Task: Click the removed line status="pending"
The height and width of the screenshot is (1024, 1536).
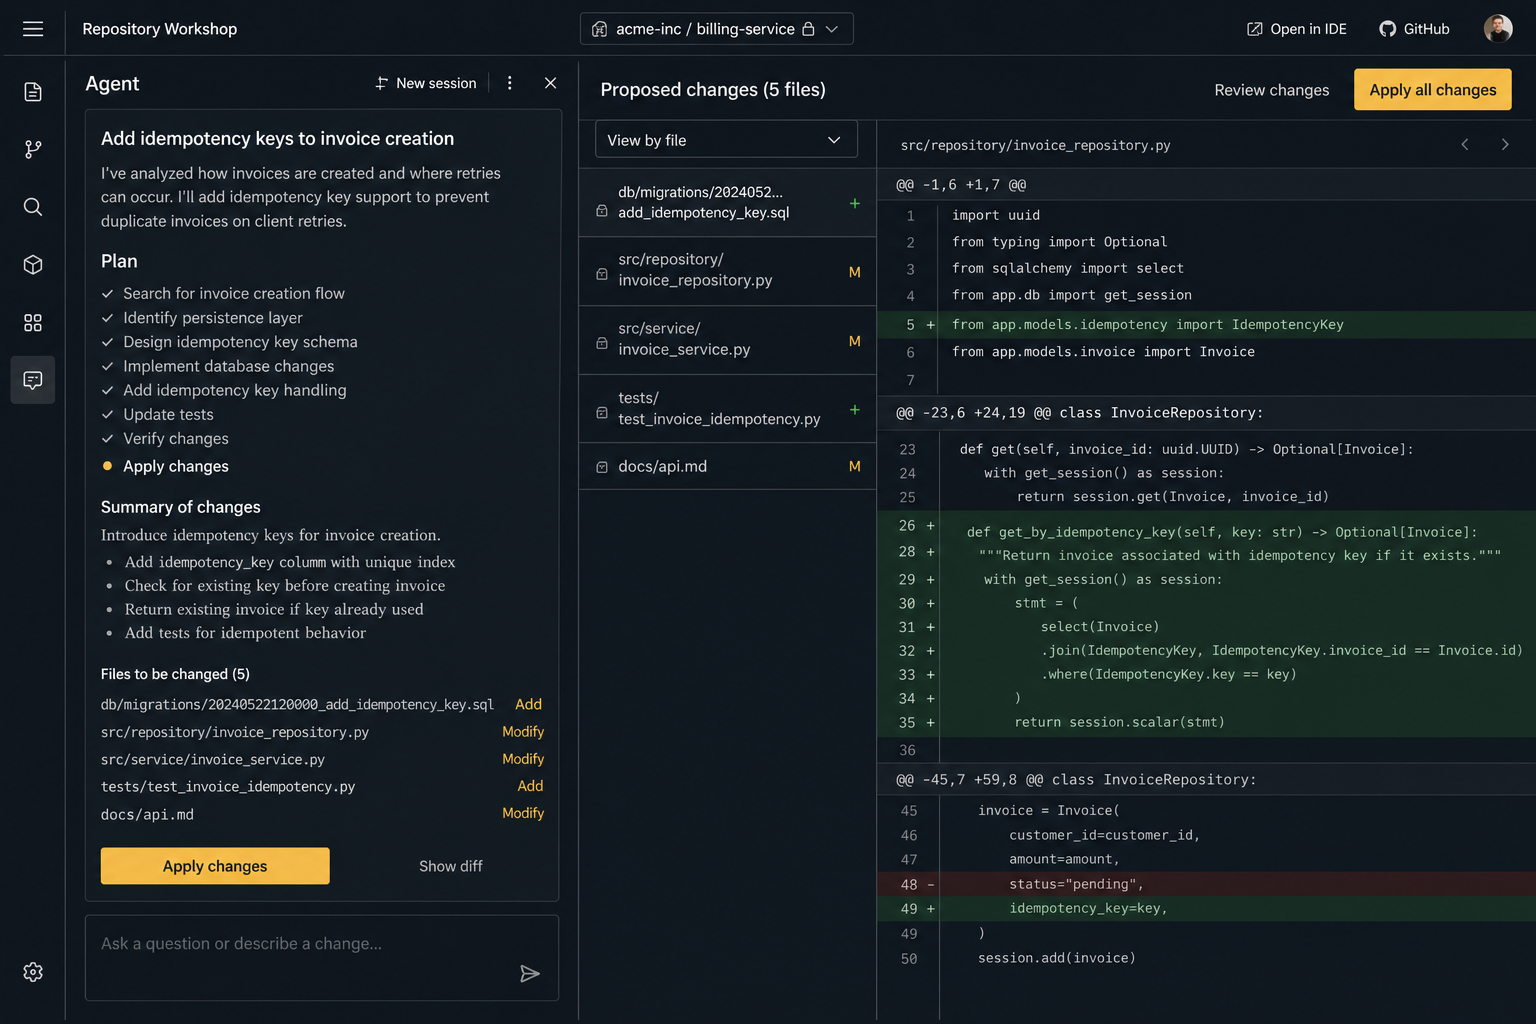Action: [1206, 884]
